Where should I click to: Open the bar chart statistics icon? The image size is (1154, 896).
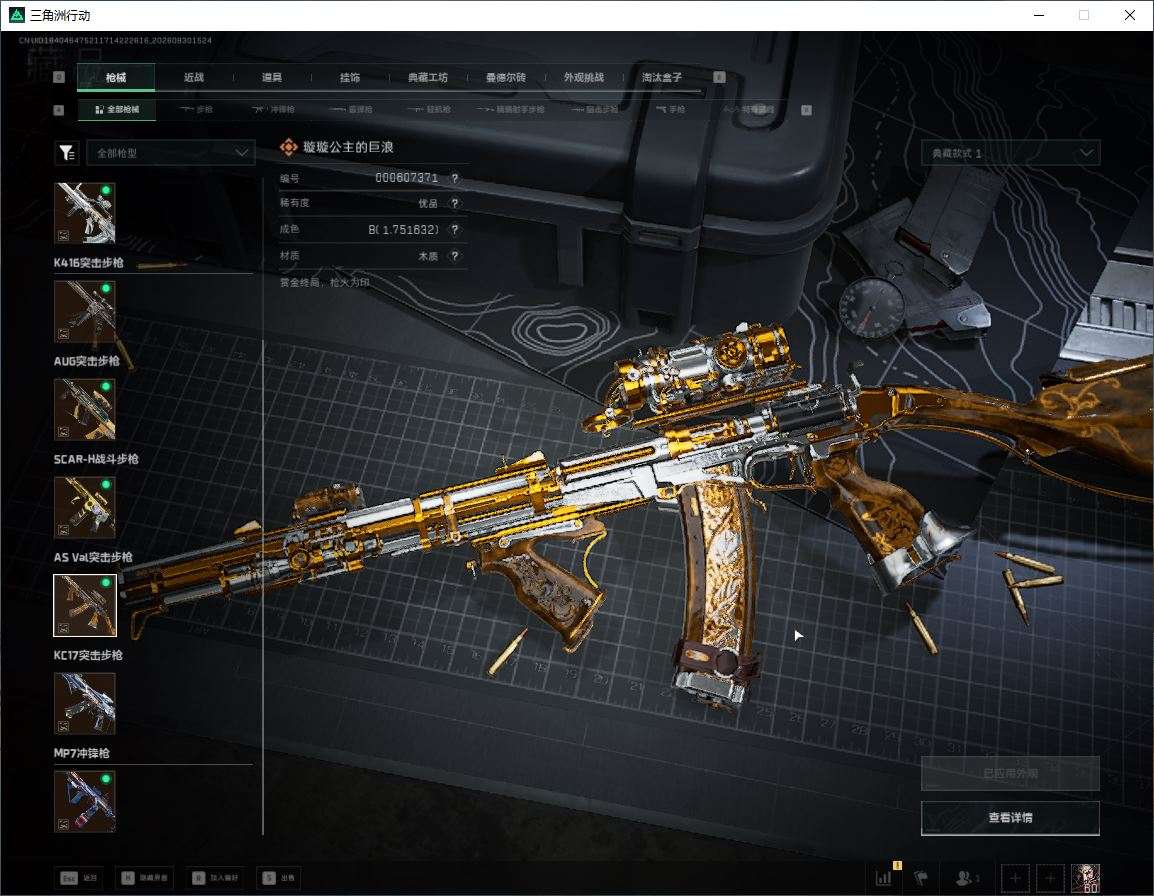click(883, 877)
